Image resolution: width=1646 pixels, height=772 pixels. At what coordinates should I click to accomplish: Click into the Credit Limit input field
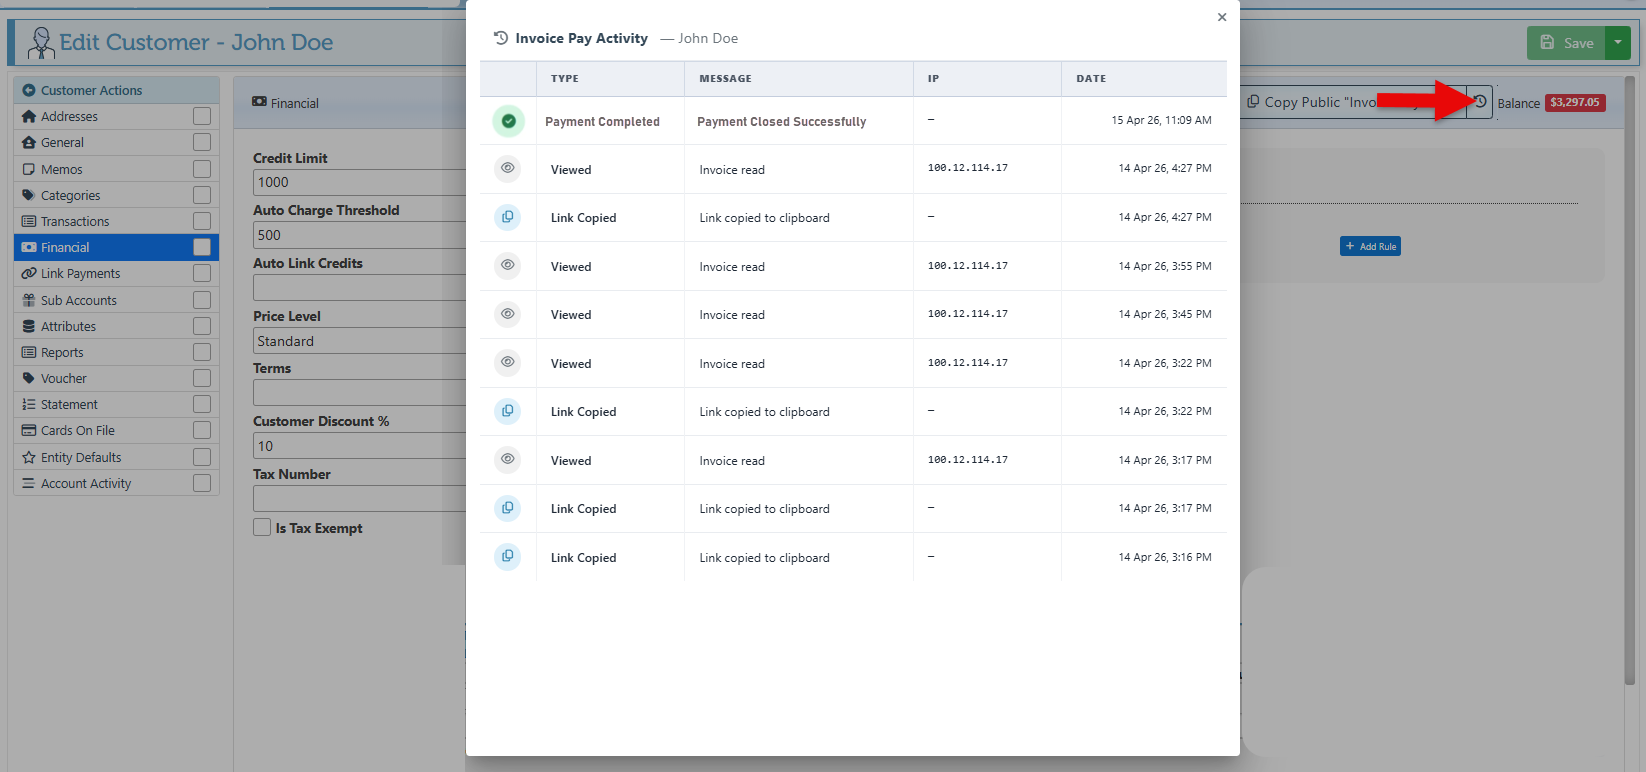(358, 183)
